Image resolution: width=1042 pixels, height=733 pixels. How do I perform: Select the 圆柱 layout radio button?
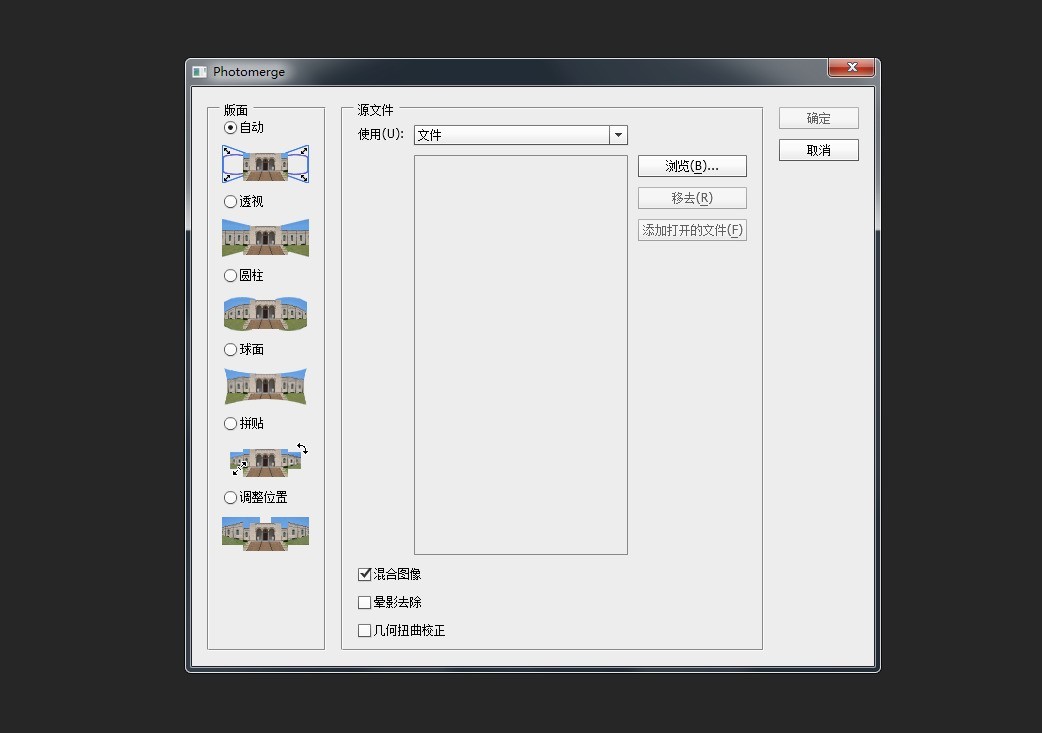[x=231, y=275]
